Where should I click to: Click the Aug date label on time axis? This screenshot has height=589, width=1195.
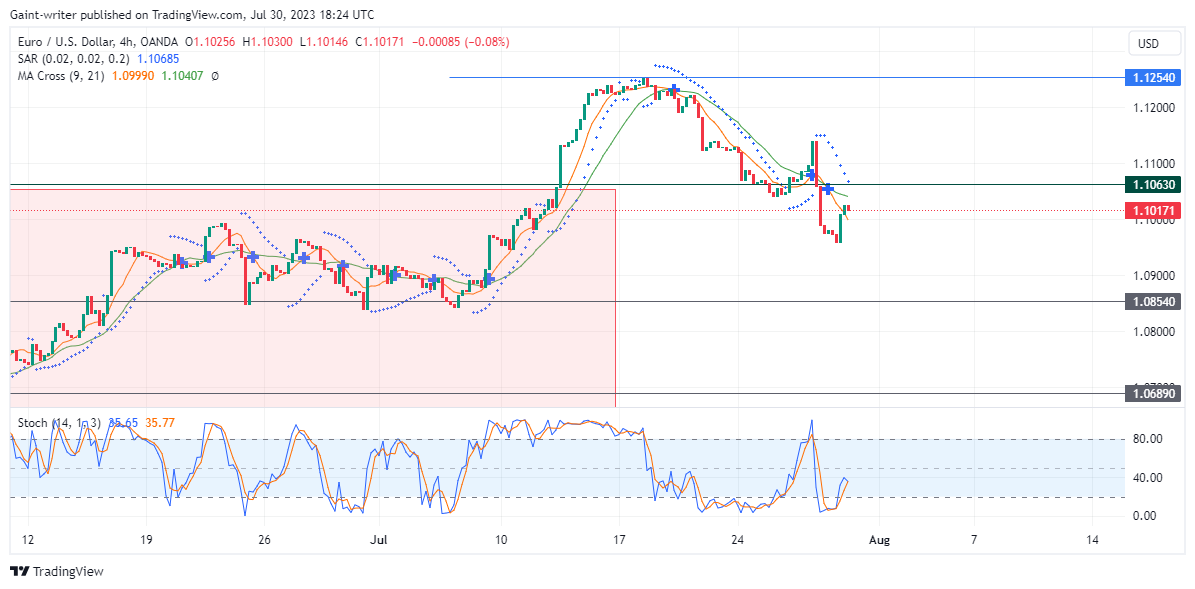tap(879, 539)
